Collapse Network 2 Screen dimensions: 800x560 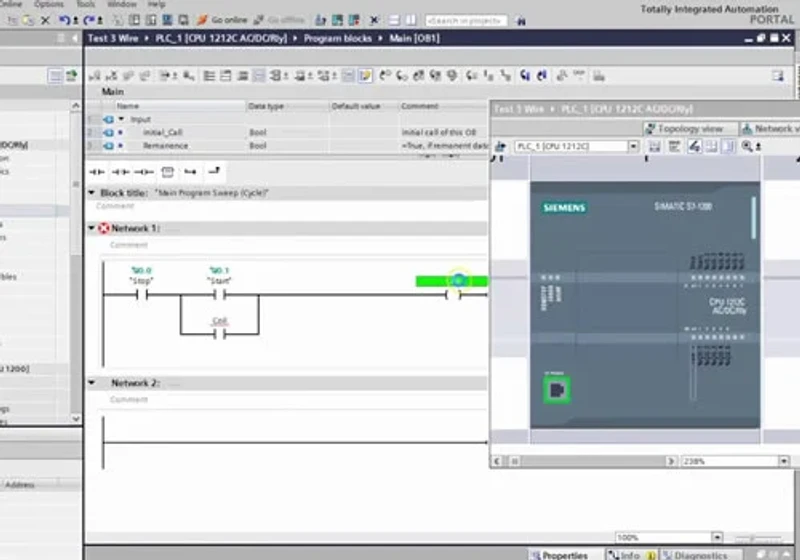(92, 383)
